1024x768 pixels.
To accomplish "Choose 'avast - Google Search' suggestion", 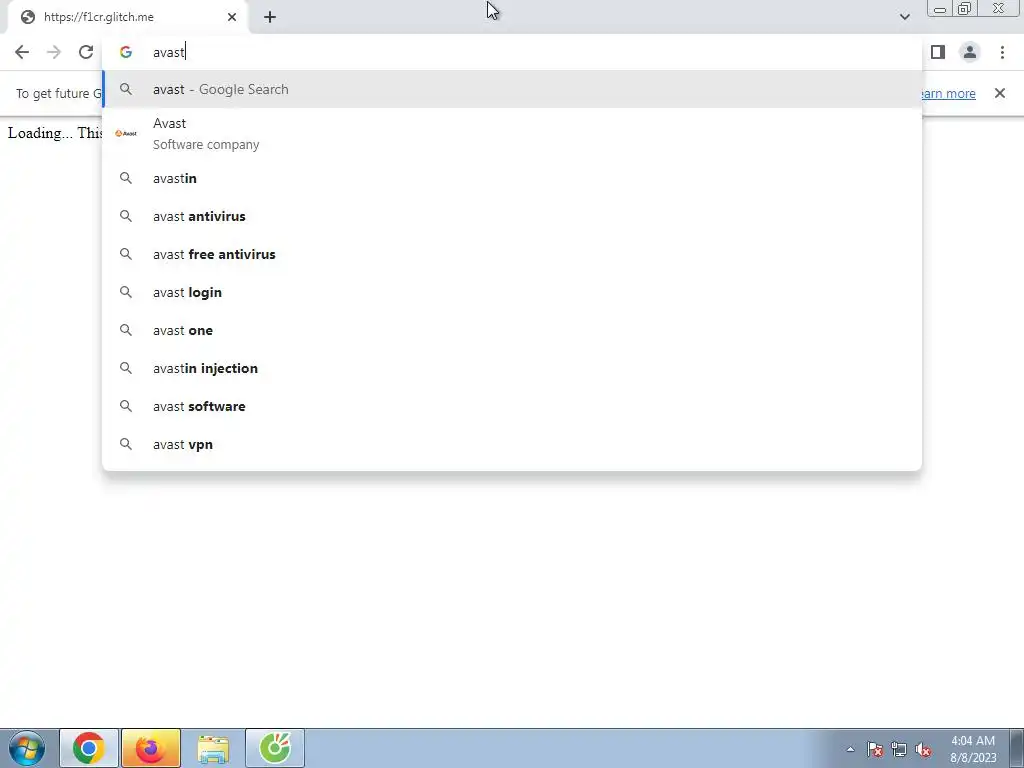I will click(x=512, y=89).
